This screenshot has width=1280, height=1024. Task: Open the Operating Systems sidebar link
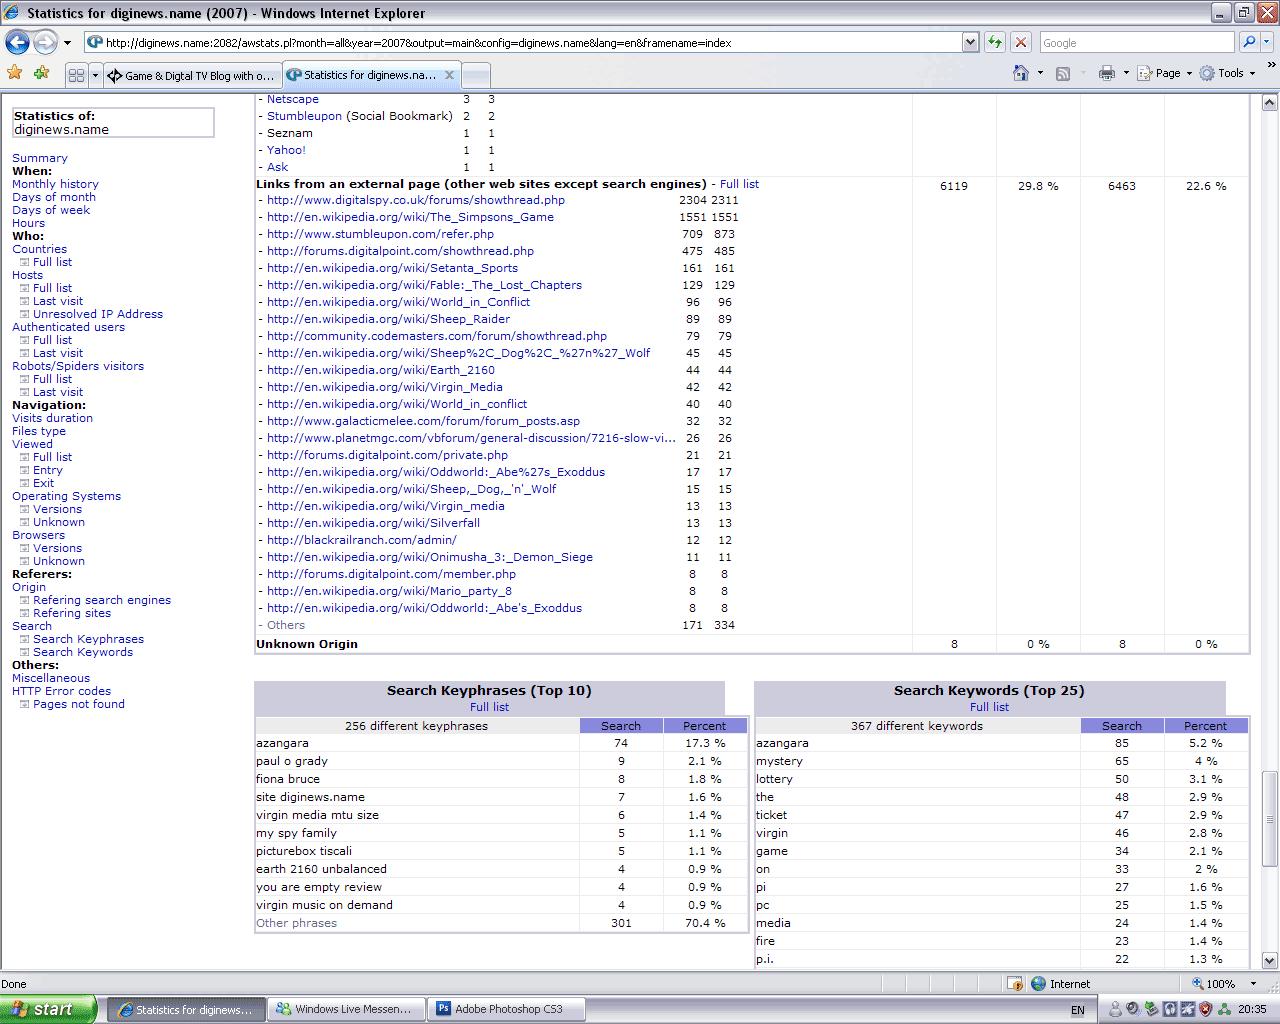(x=66, y=496)
